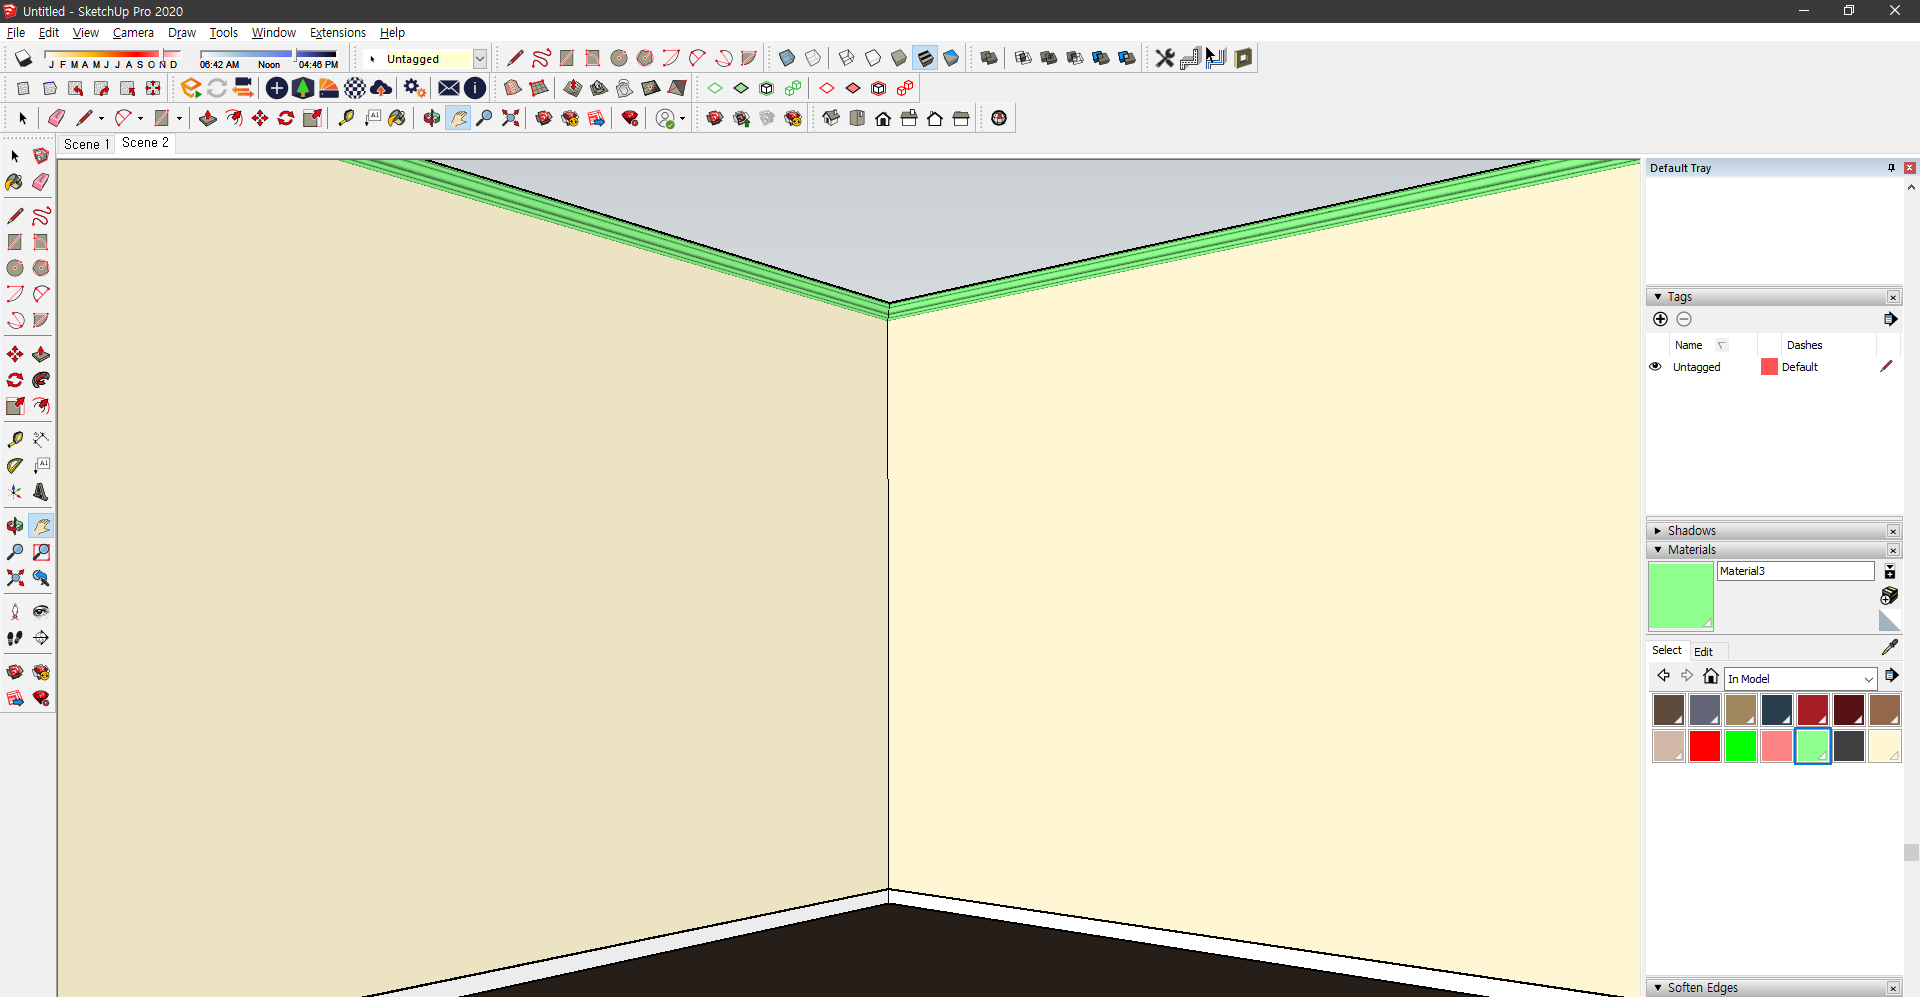Screen dimensions: 1920x997
Task: Switch to X-ray face style
Action: tap(787, 58)
